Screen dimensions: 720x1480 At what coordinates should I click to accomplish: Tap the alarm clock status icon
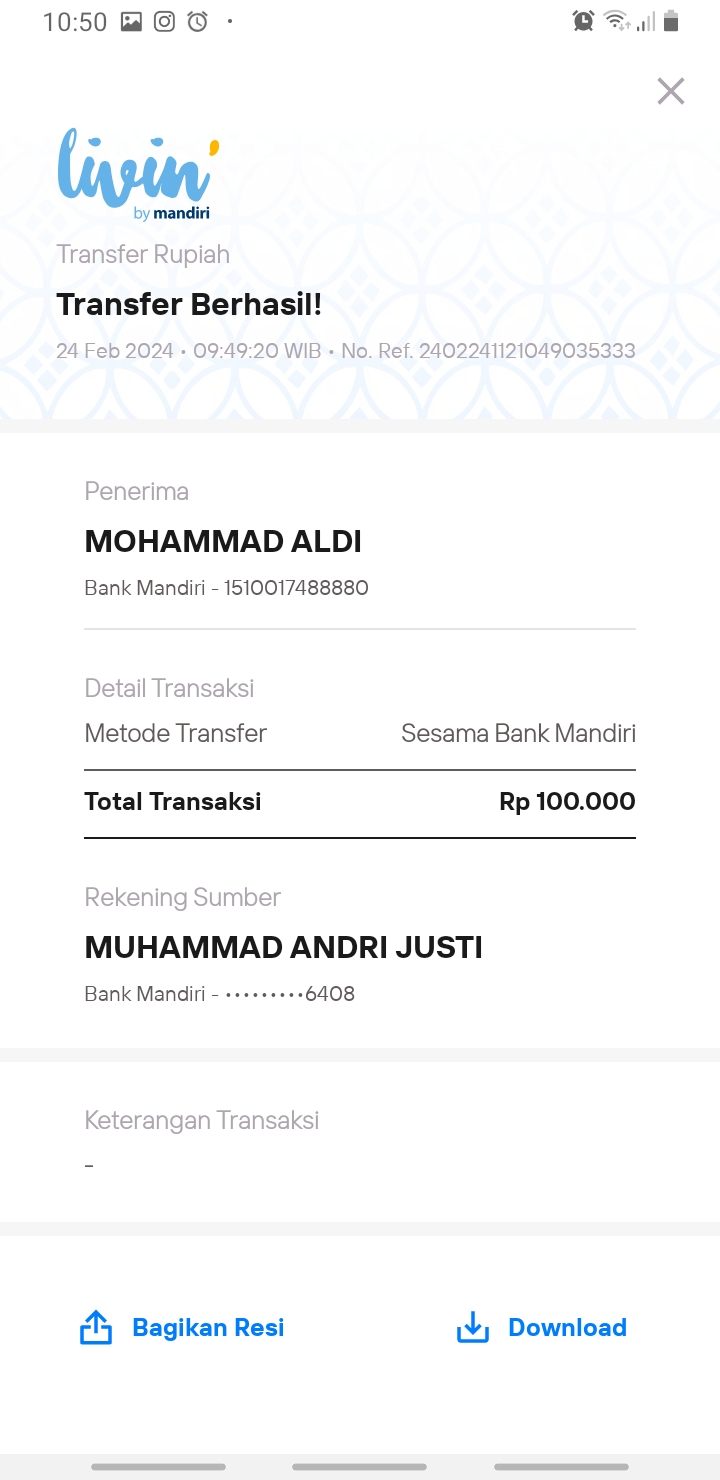[x=583, y=21]
